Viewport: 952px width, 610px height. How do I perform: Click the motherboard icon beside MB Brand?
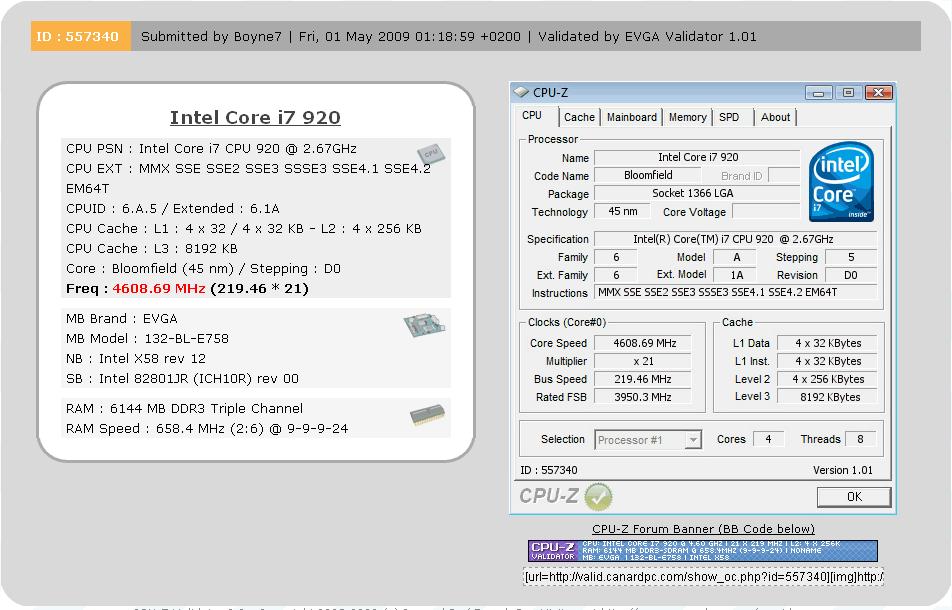point(424,325)
